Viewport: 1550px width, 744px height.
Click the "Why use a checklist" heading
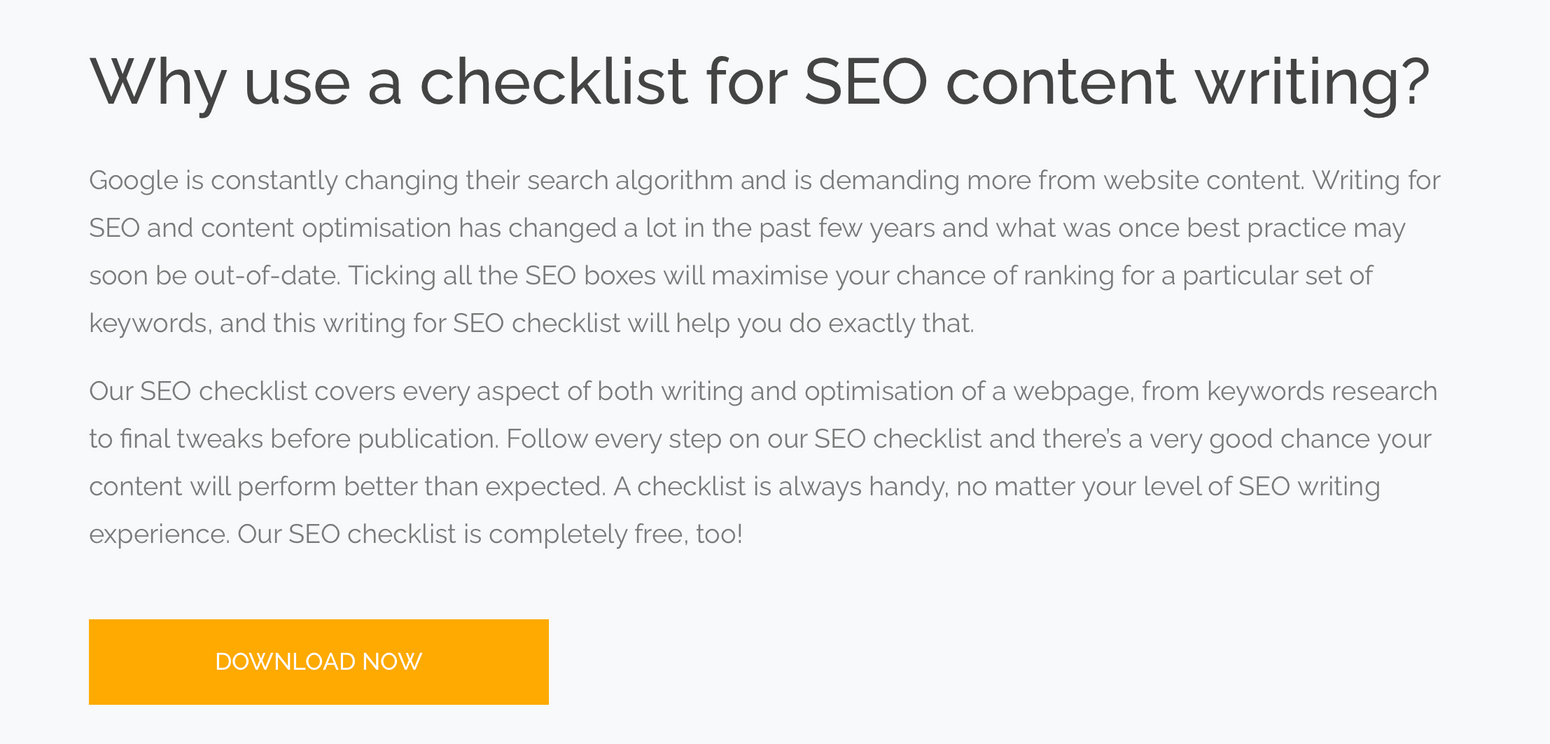coord(759,81)
